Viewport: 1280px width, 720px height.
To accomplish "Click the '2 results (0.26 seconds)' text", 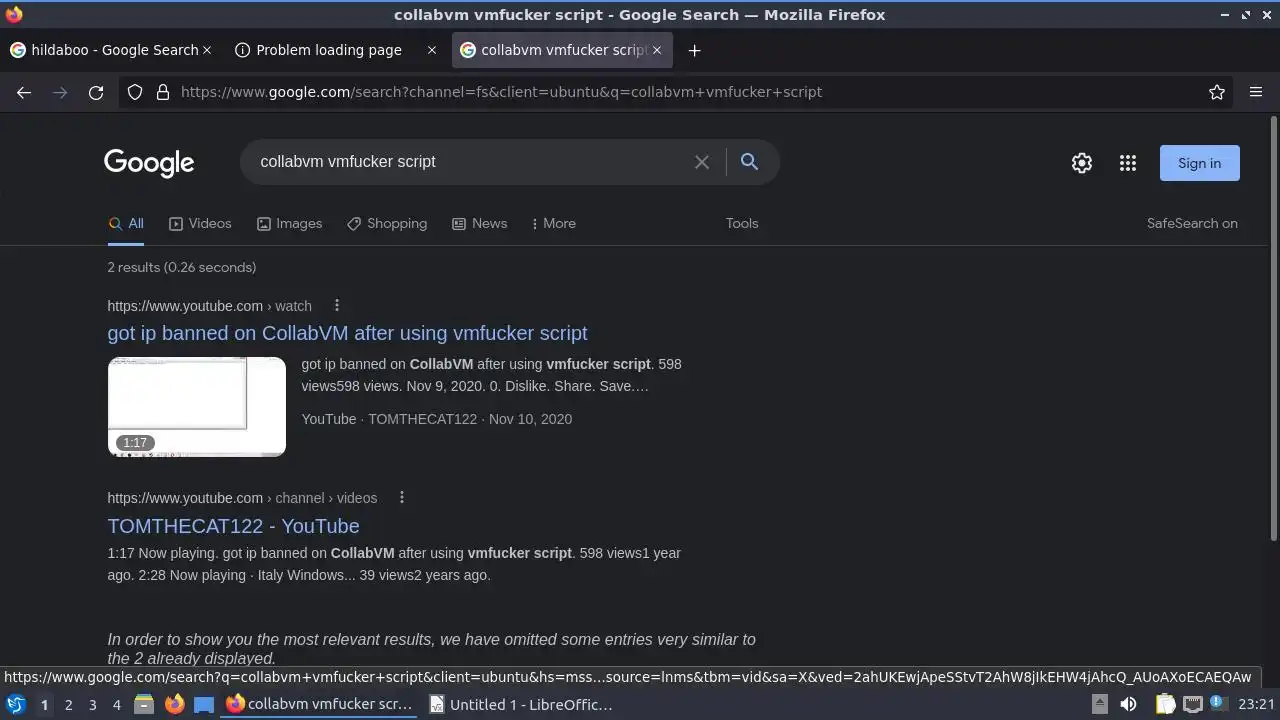I will coord(182,267).
